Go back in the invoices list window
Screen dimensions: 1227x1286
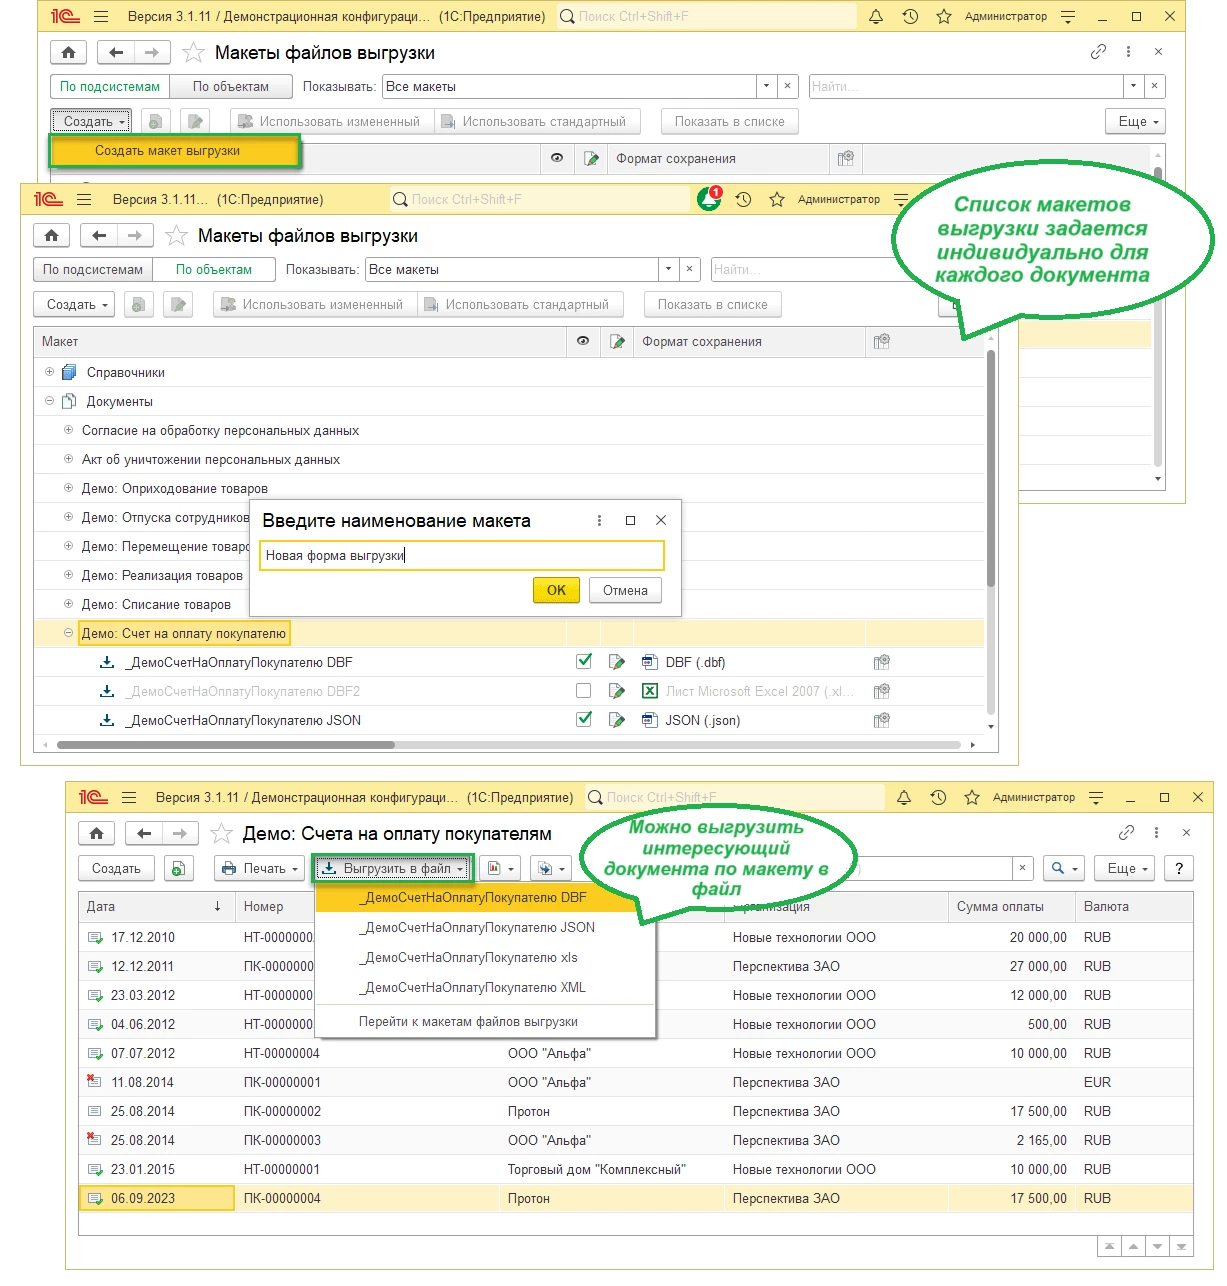tap(143, 834)
